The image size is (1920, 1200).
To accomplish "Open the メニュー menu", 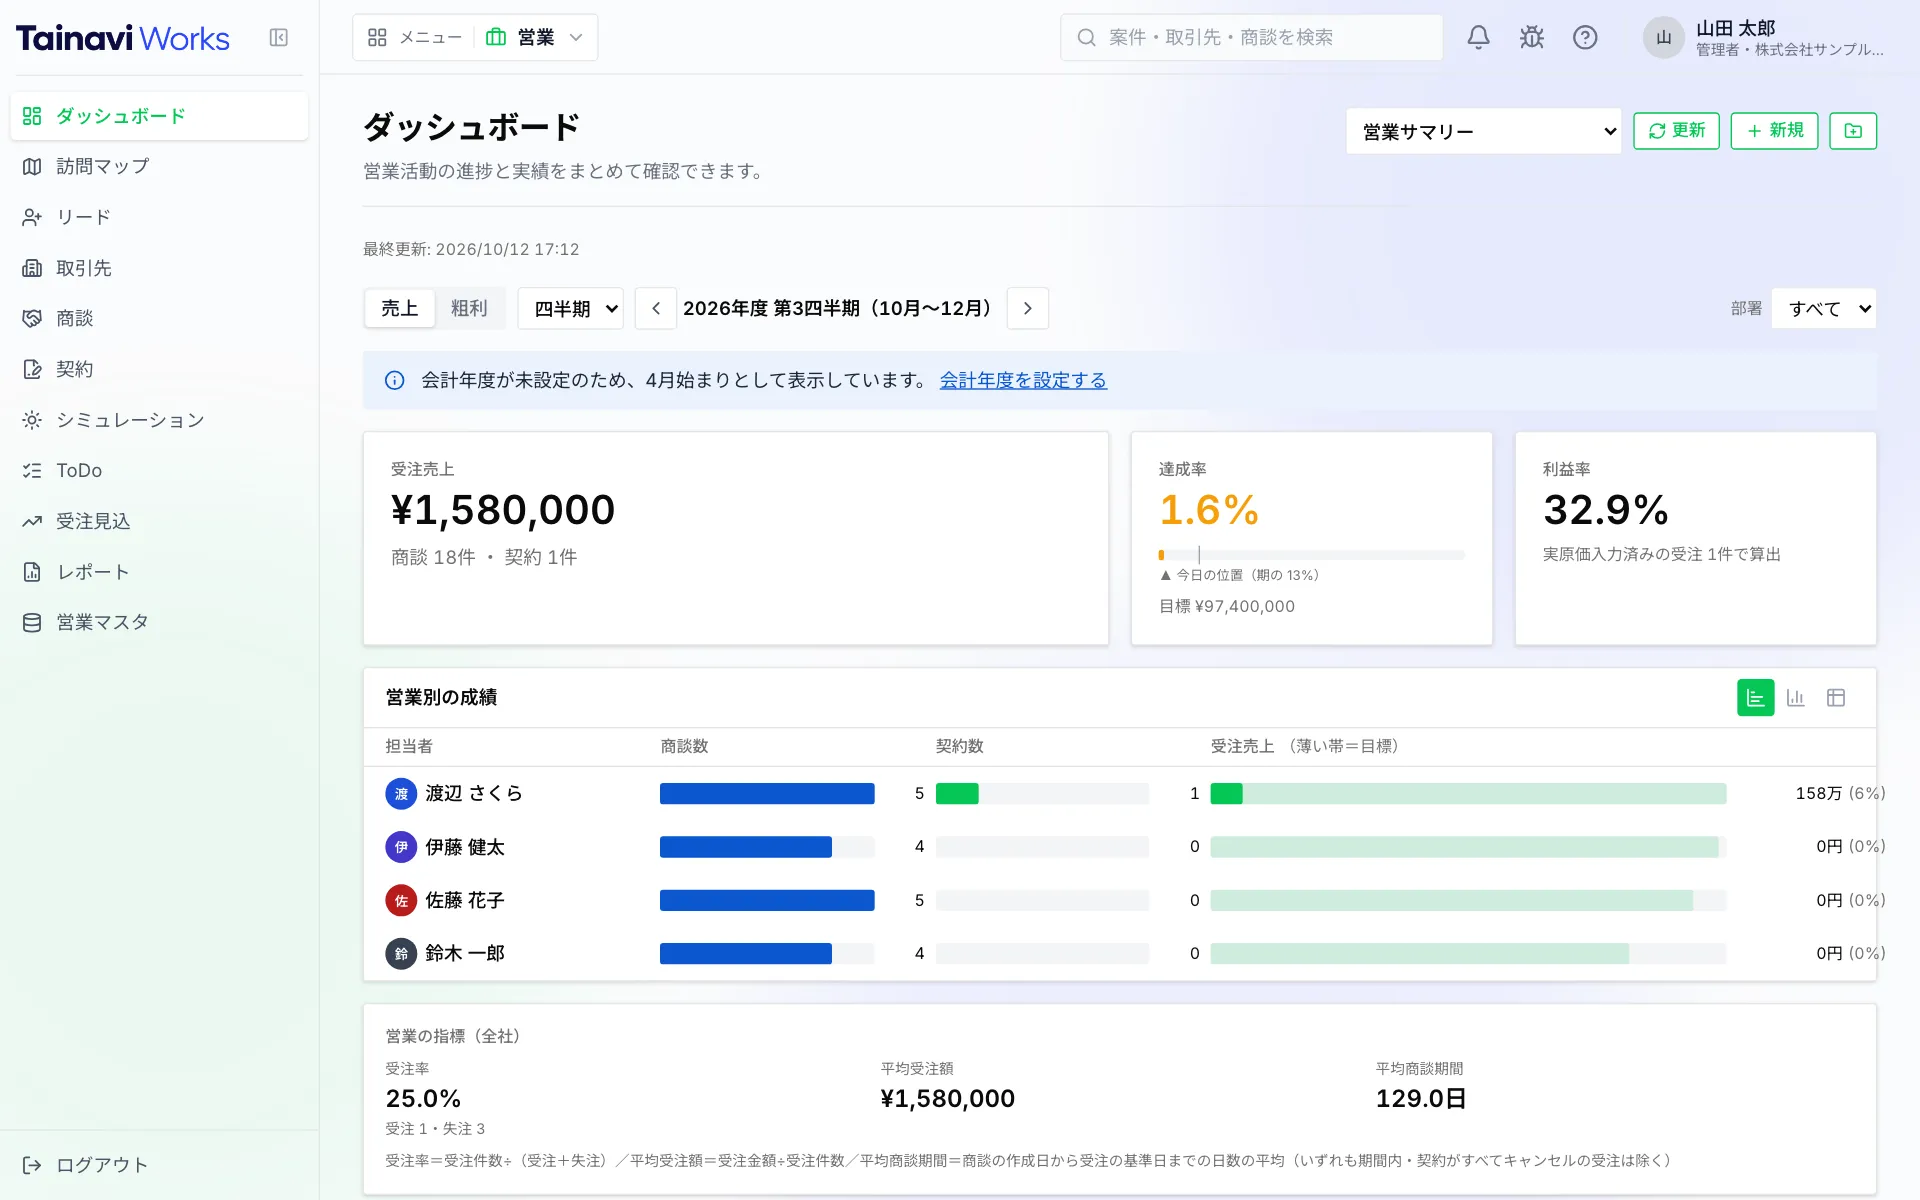I will pyautogui.click(x=415, y=38).
